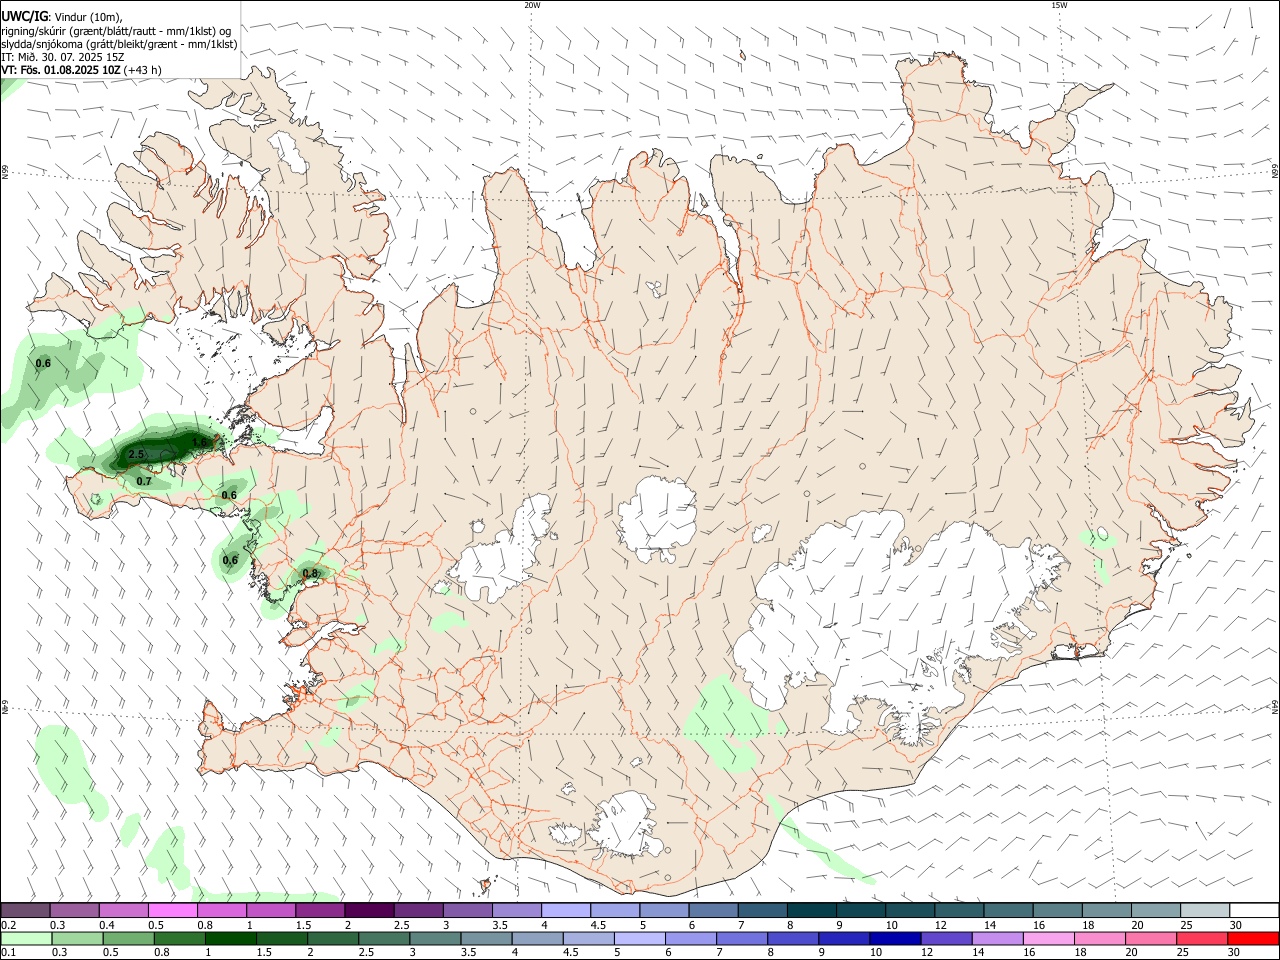Click the 'IT: Mið. 30. 07. 2025 15Z' line
This screenshot has width=1280, height=960.
click(61, 57)
